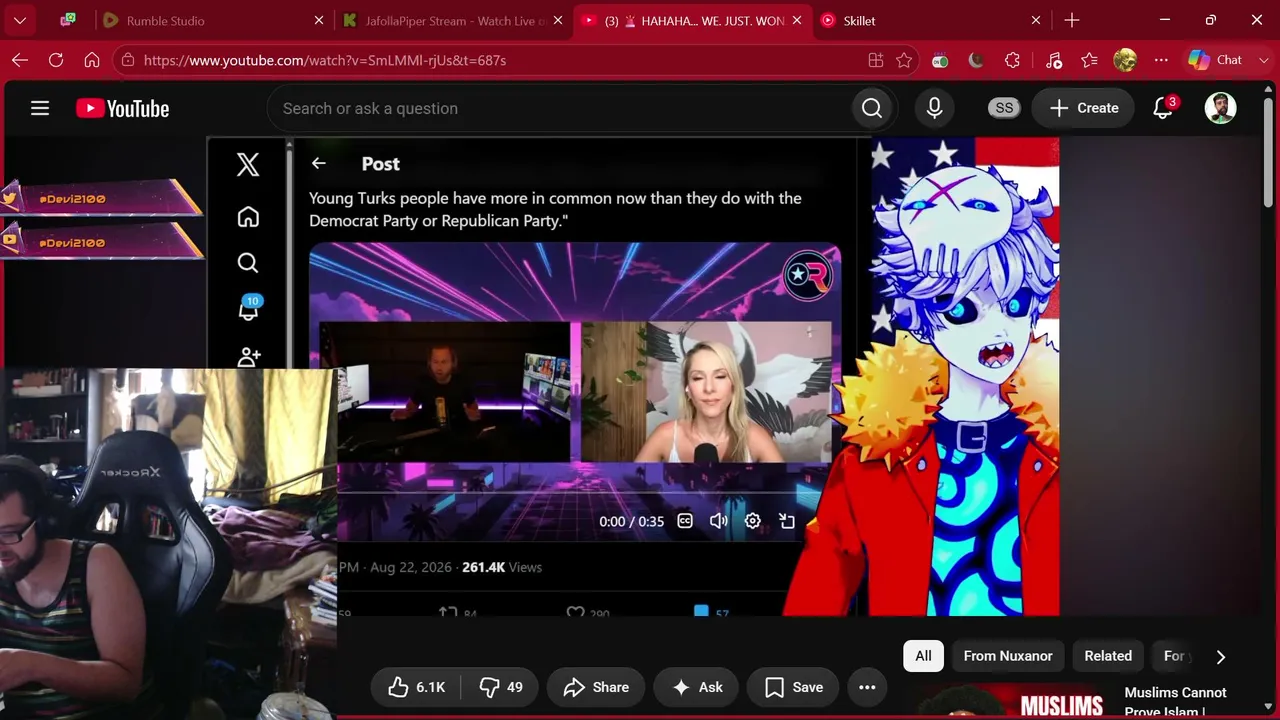This screenshot has width=1280, height=720.
Task: Open a new browser tab
Action: pyautogui.click(x=1072, y=20)
